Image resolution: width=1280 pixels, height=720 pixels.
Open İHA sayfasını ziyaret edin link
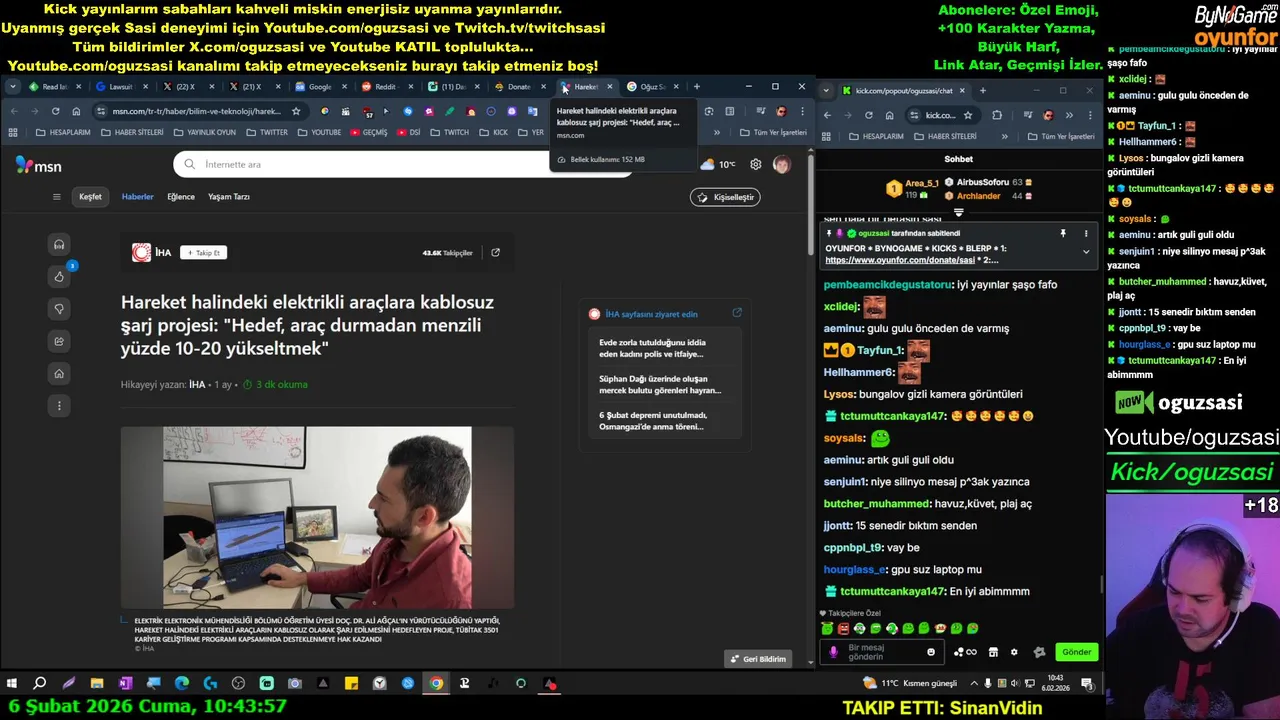pos(651,314)
